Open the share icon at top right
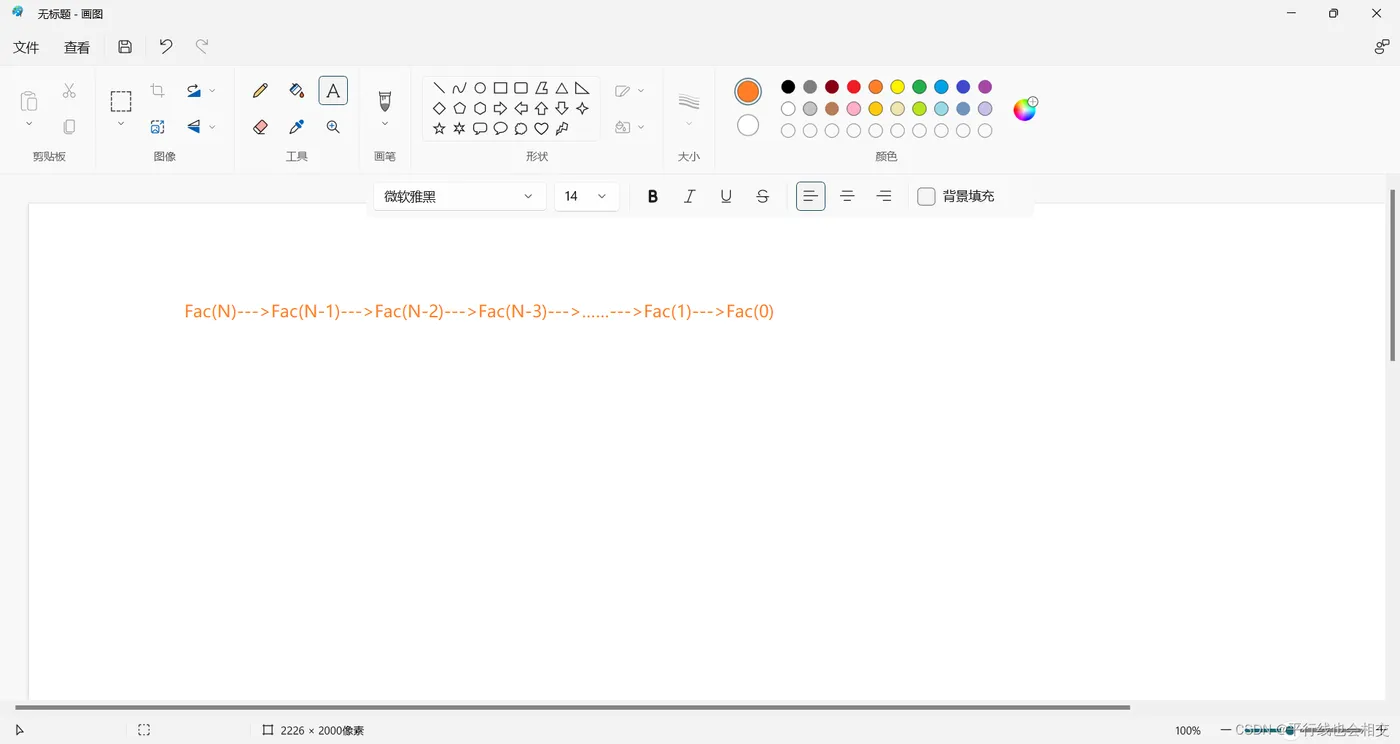This screenshot has height=744, width=1400. [1382, 47]
